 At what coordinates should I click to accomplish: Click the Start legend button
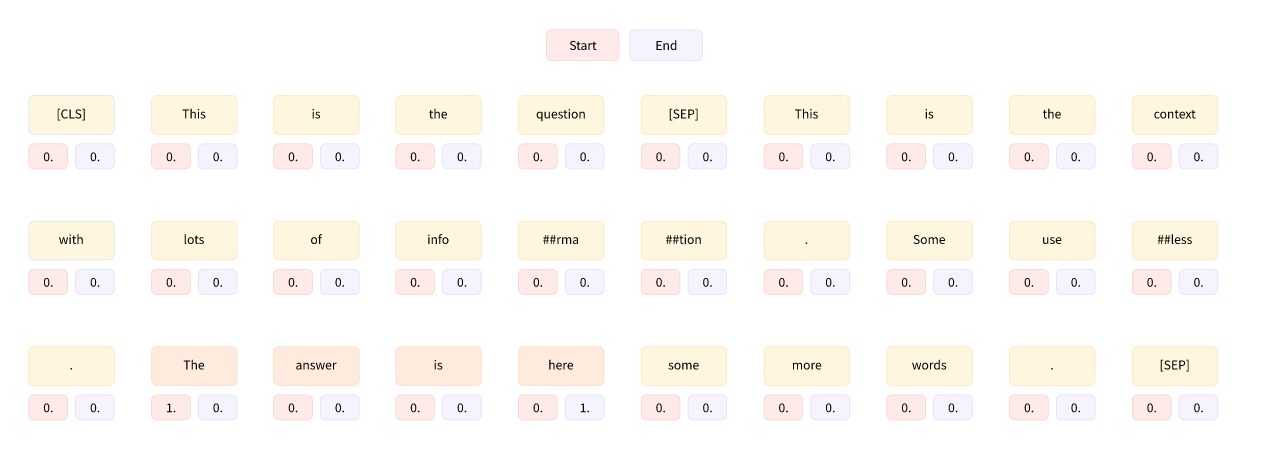[x=582, y=45]
